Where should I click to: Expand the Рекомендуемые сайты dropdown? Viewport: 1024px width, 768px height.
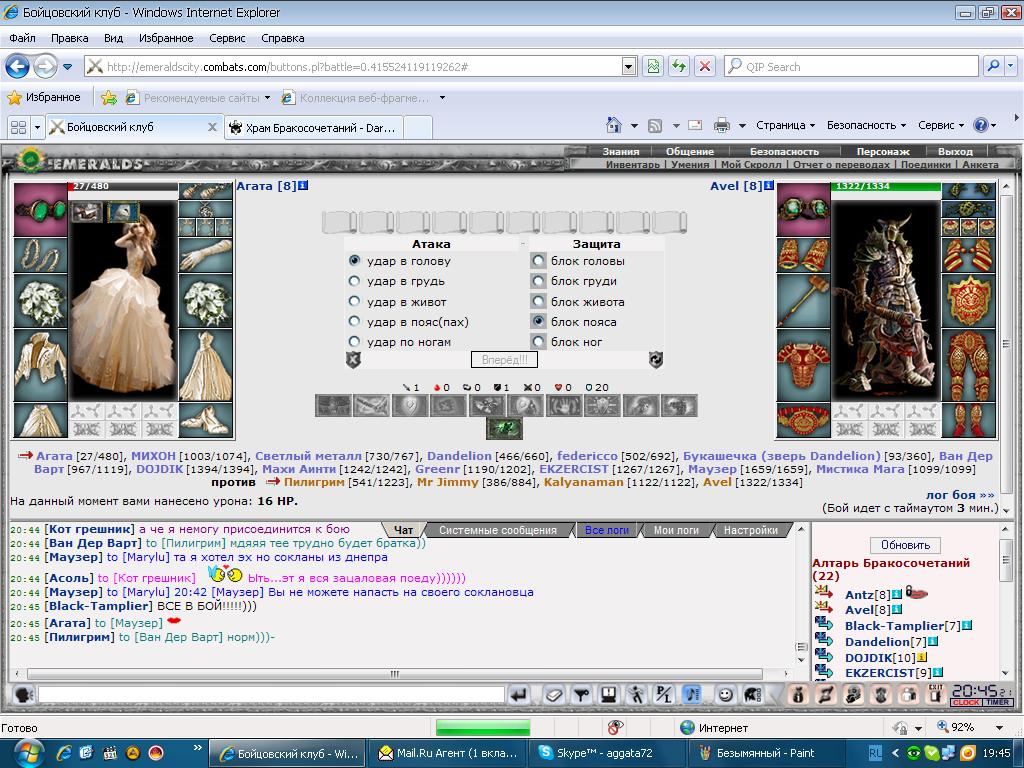click(267, 98)
